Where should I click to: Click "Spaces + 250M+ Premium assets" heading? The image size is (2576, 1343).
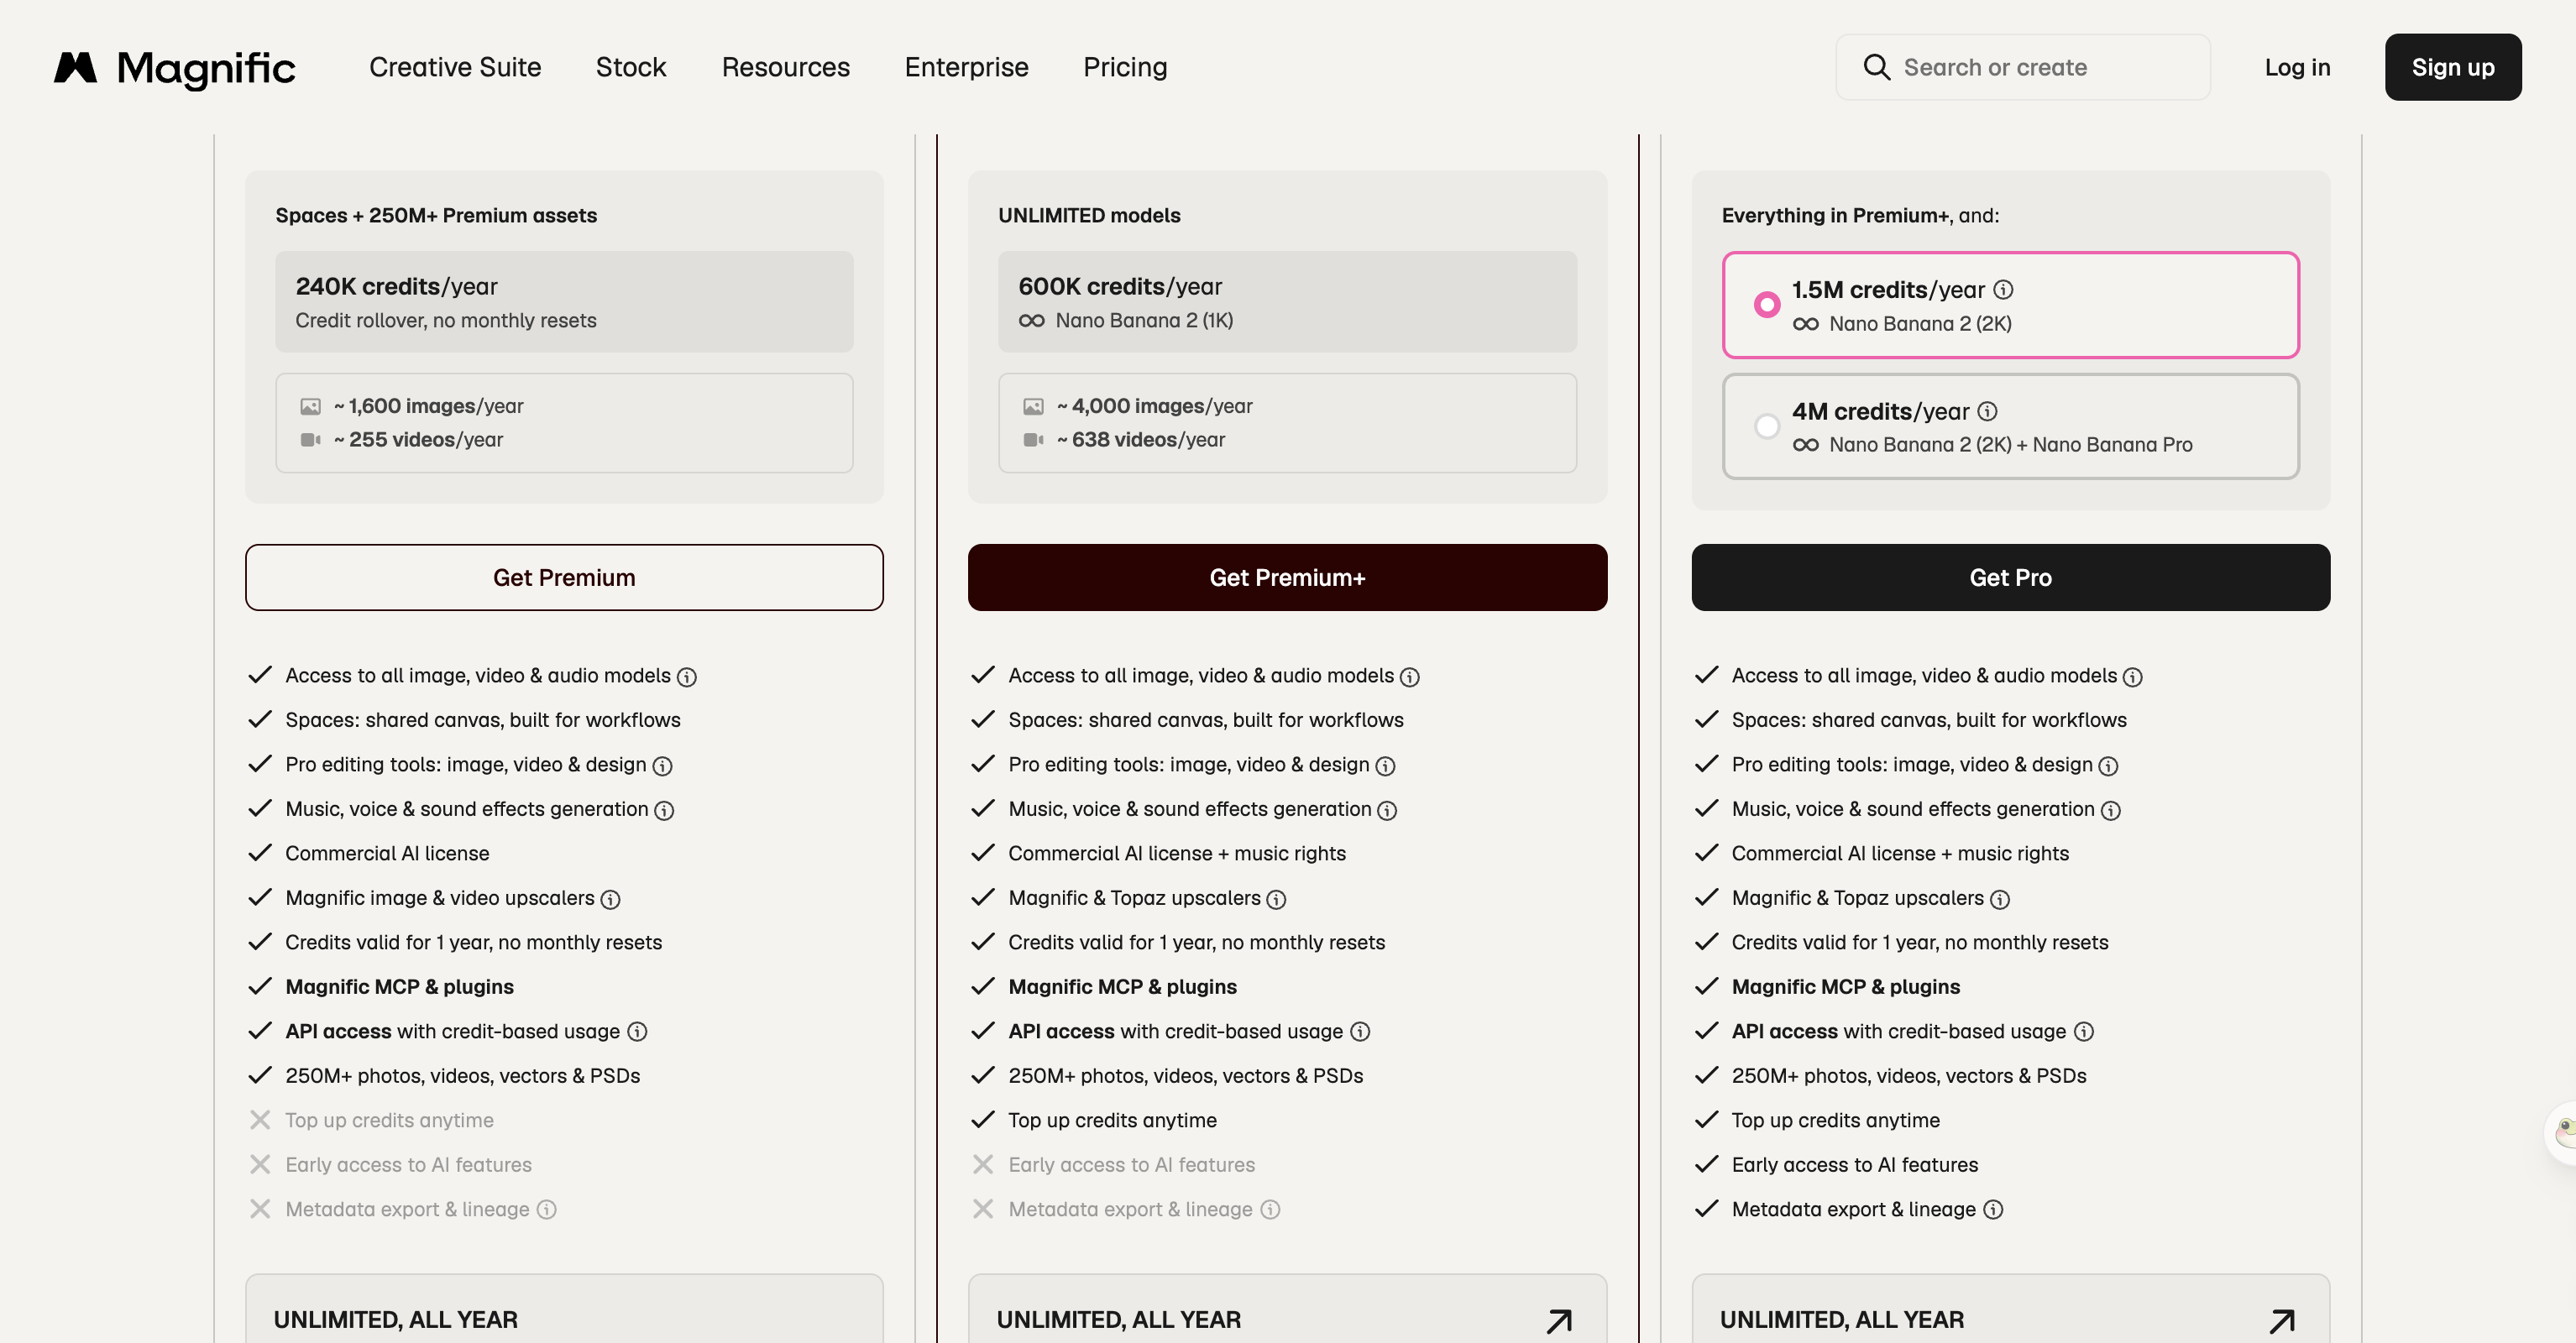pos(436,215)
